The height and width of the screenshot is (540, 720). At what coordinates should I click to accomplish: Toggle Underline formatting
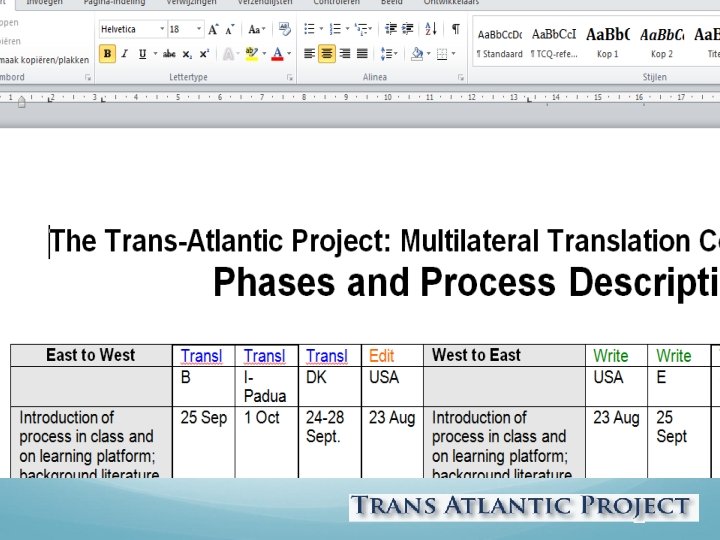[143, 54]
